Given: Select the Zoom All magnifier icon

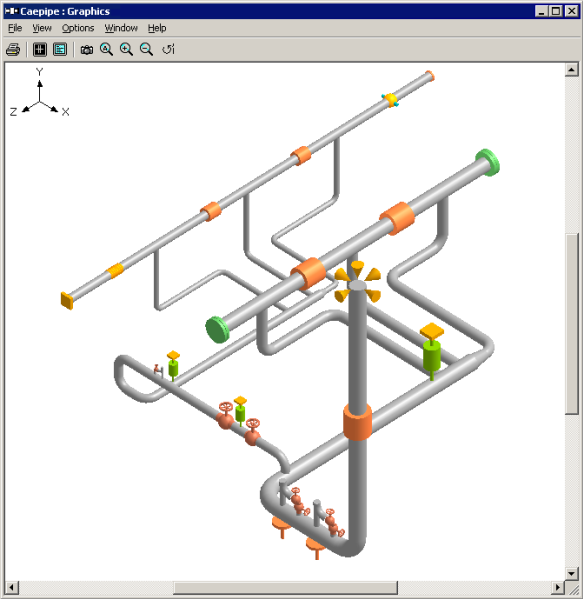Looking at the screenshot, I should pyautogui.click(x=106, y=49).
